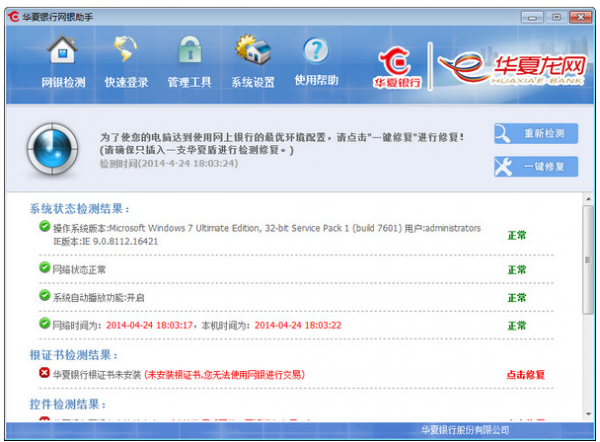The height and width of the screenshot is (442, 600).
Task: Click green check beside 网络时间为 row
Action: (44, 323)
